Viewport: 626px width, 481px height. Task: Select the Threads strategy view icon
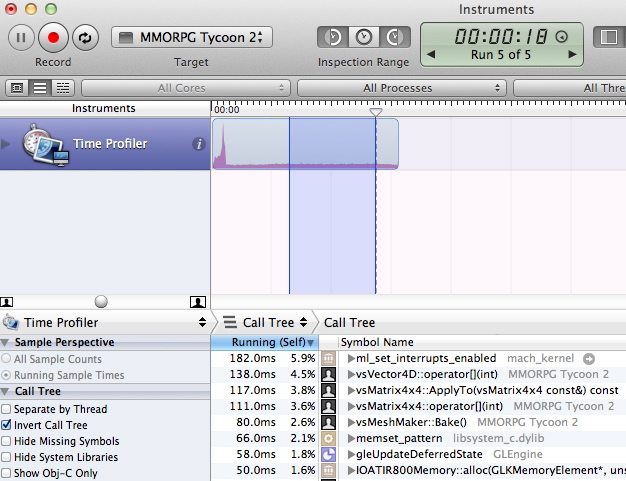(x=63, y=88)
